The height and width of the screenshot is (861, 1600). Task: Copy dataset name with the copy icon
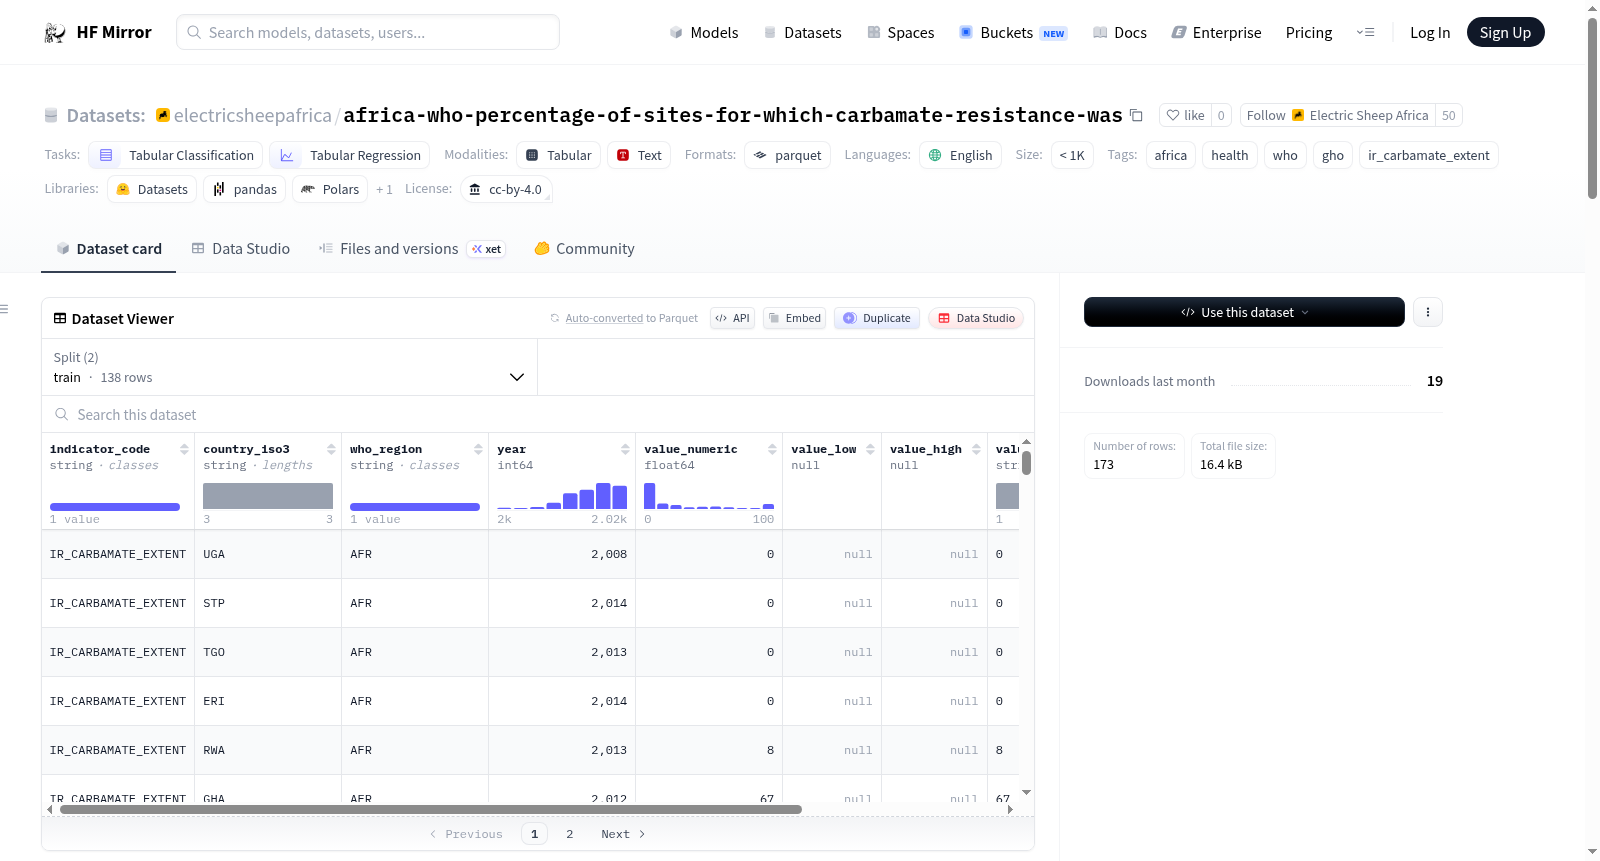pos(1136,115)
